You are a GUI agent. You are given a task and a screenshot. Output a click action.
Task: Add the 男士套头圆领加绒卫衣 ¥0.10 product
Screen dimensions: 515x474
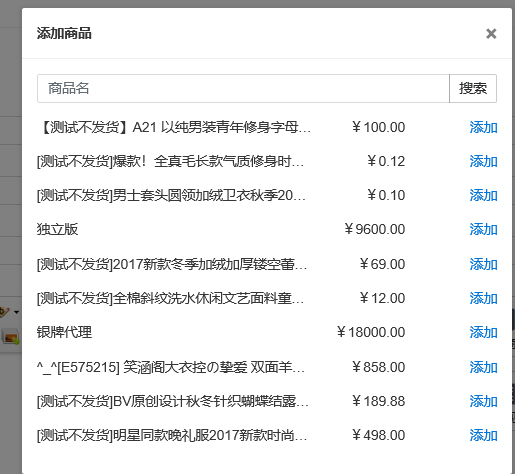(x=483, y=195)
